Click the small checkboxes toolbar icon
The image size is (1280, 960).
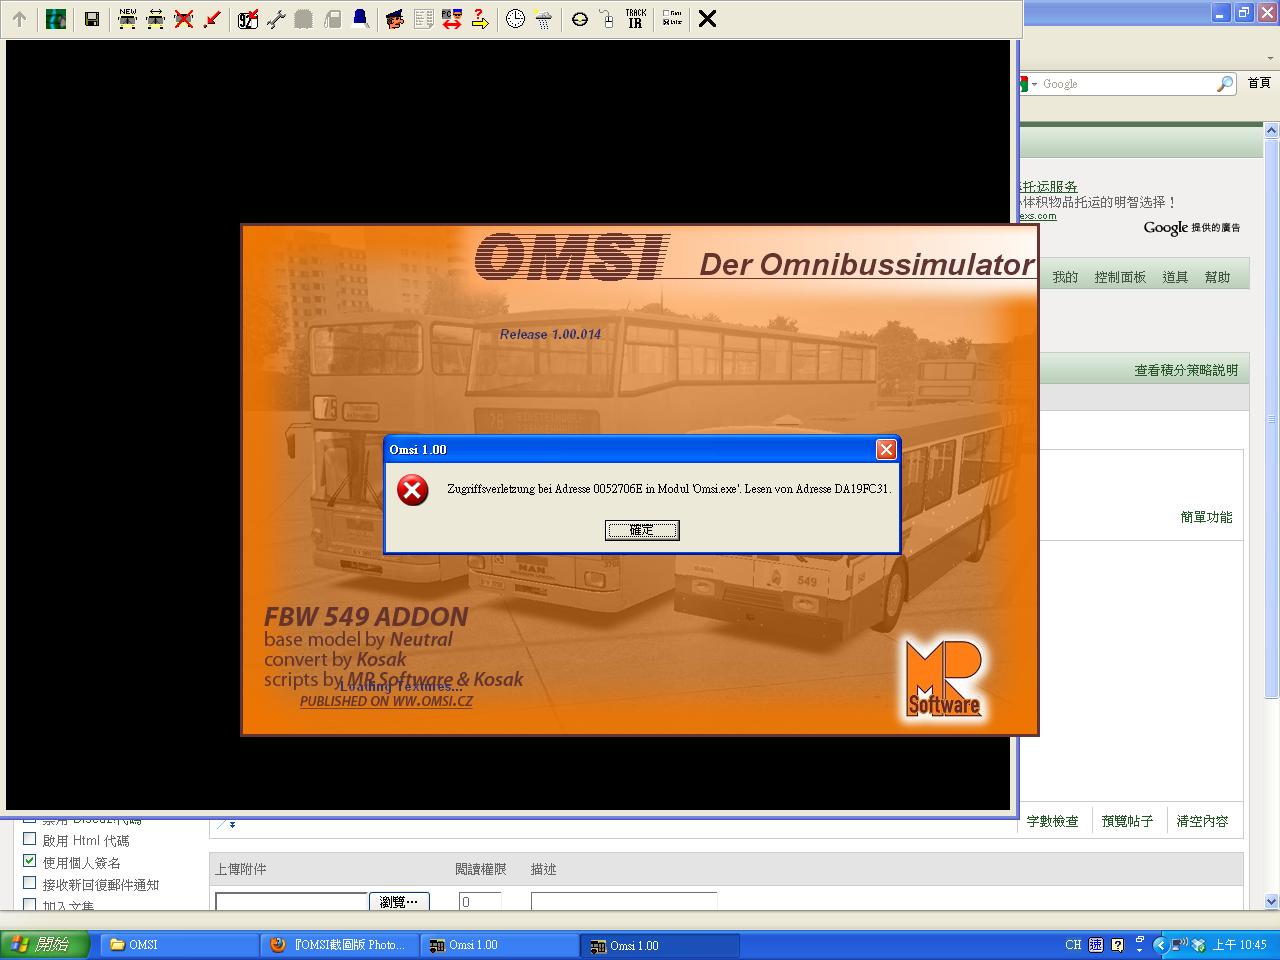tap(672, 19)
